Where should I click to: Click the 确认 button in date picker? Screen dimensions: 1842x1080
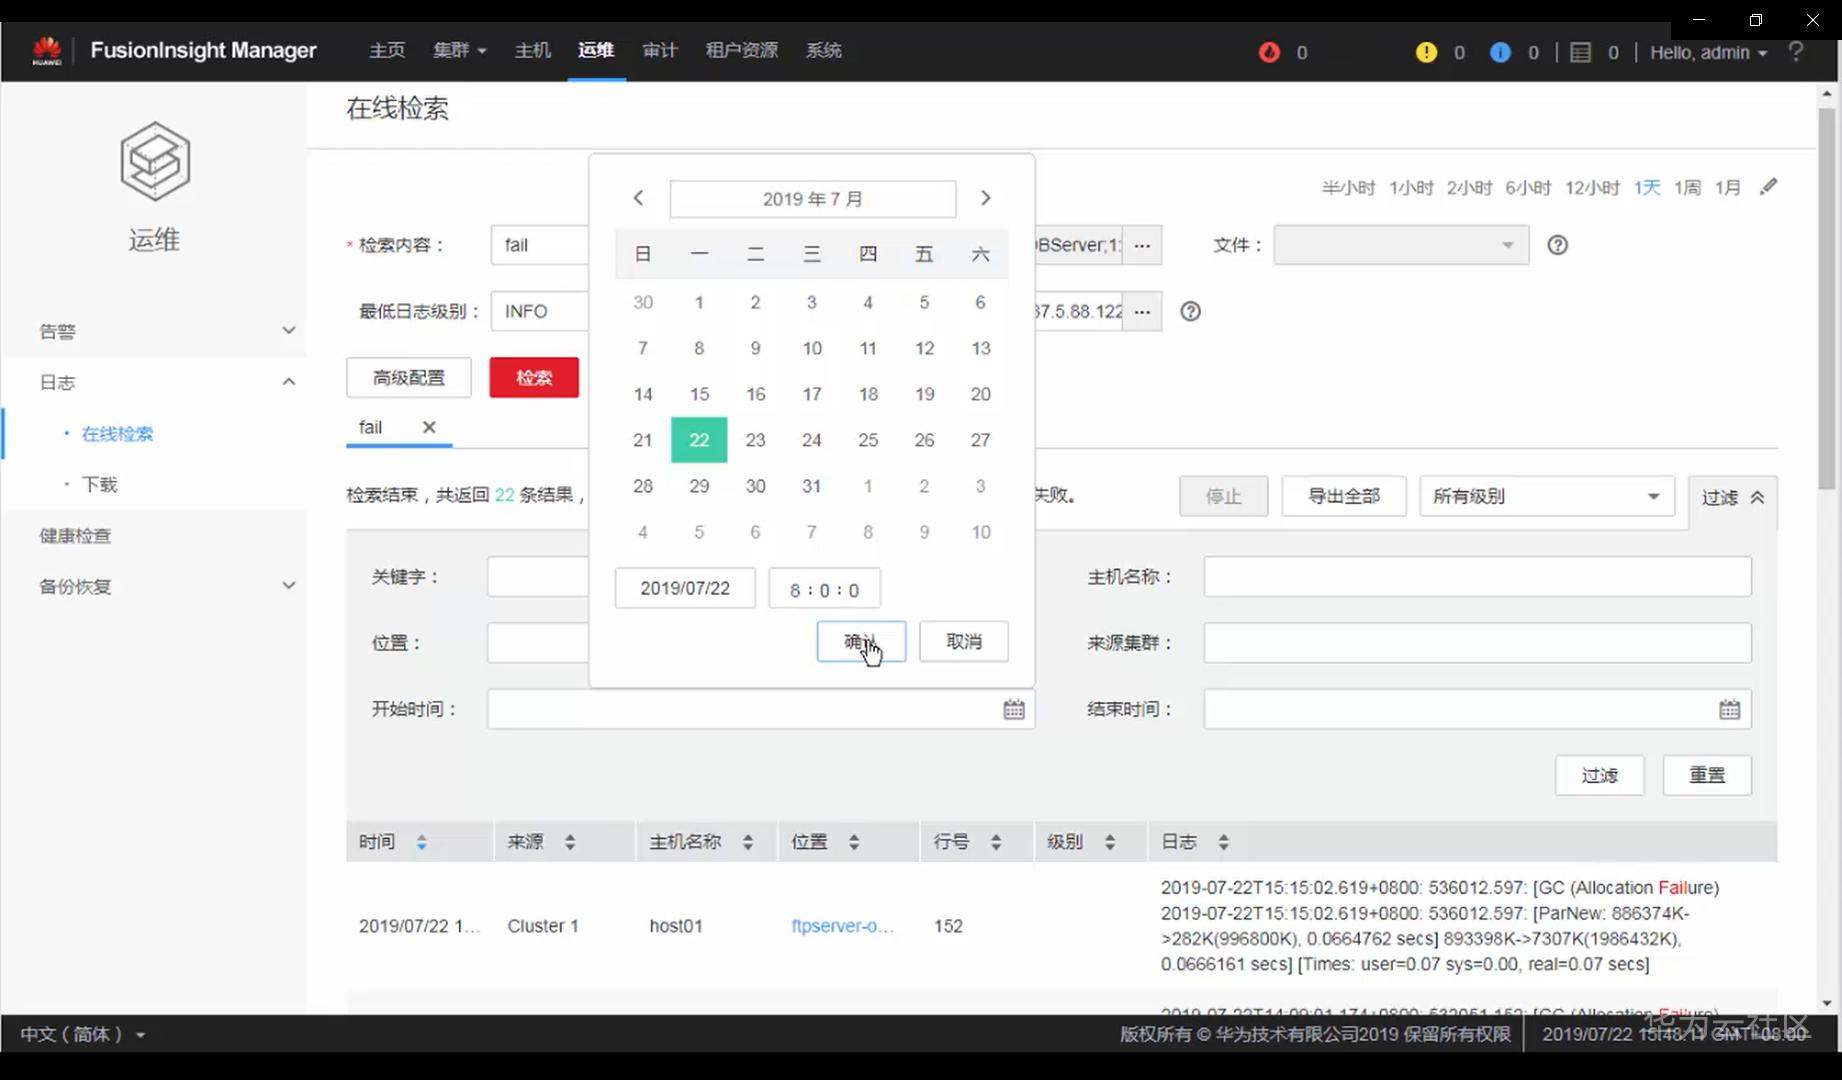point(861,641)
